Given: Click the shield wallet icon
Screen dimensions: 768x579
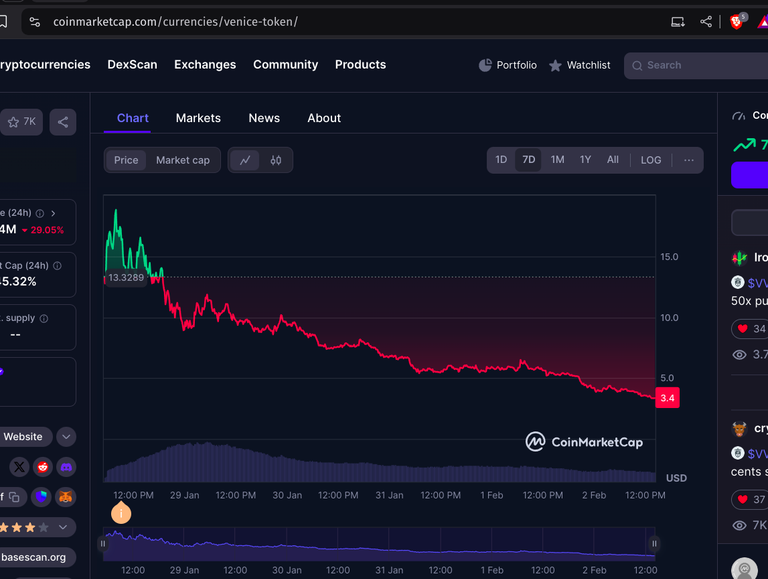Looking at the screenshot, I should pos(42,497).
